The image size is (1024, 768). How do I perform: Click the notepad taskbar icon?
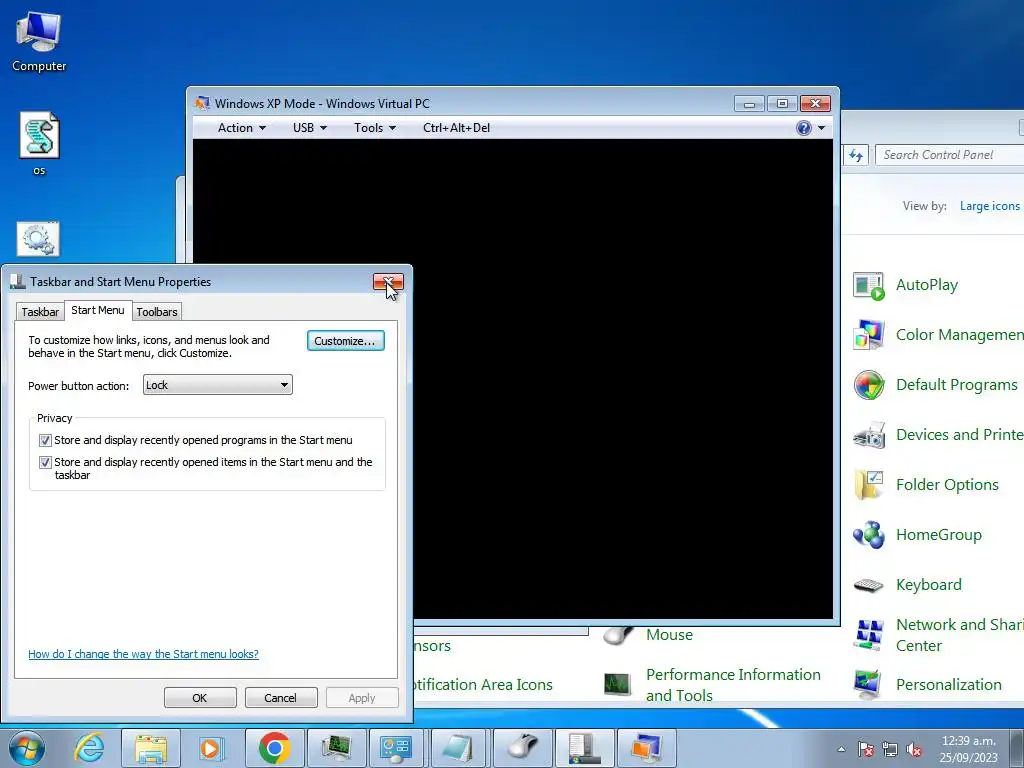(458, 748)
